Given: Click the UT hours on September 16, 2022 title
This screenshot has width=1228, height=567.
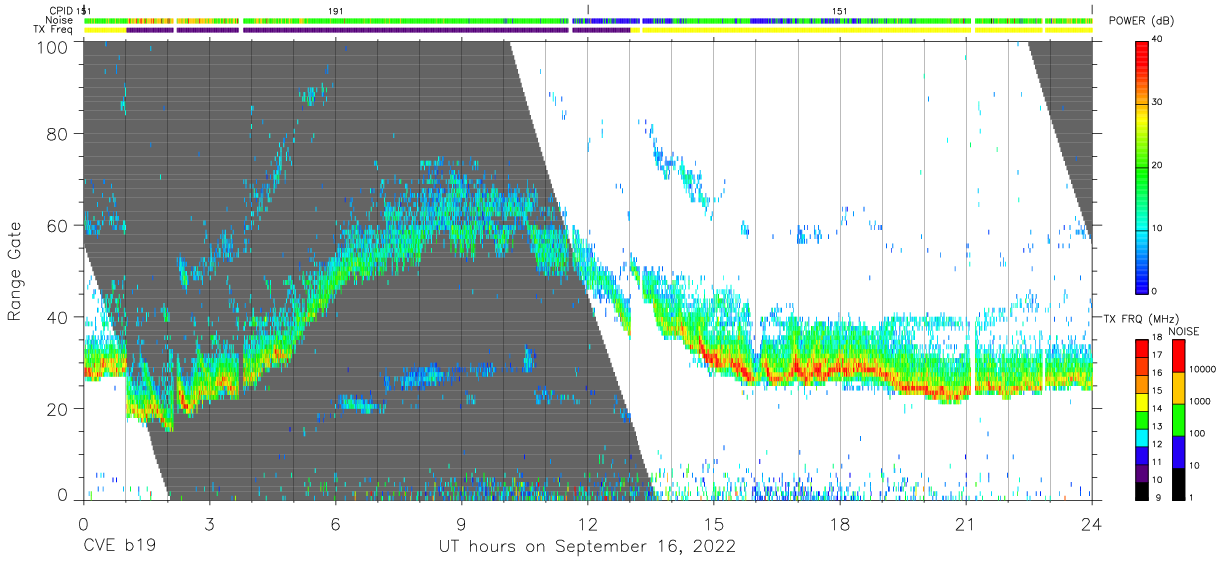Looking at the screenshot, I should point(587,547).
